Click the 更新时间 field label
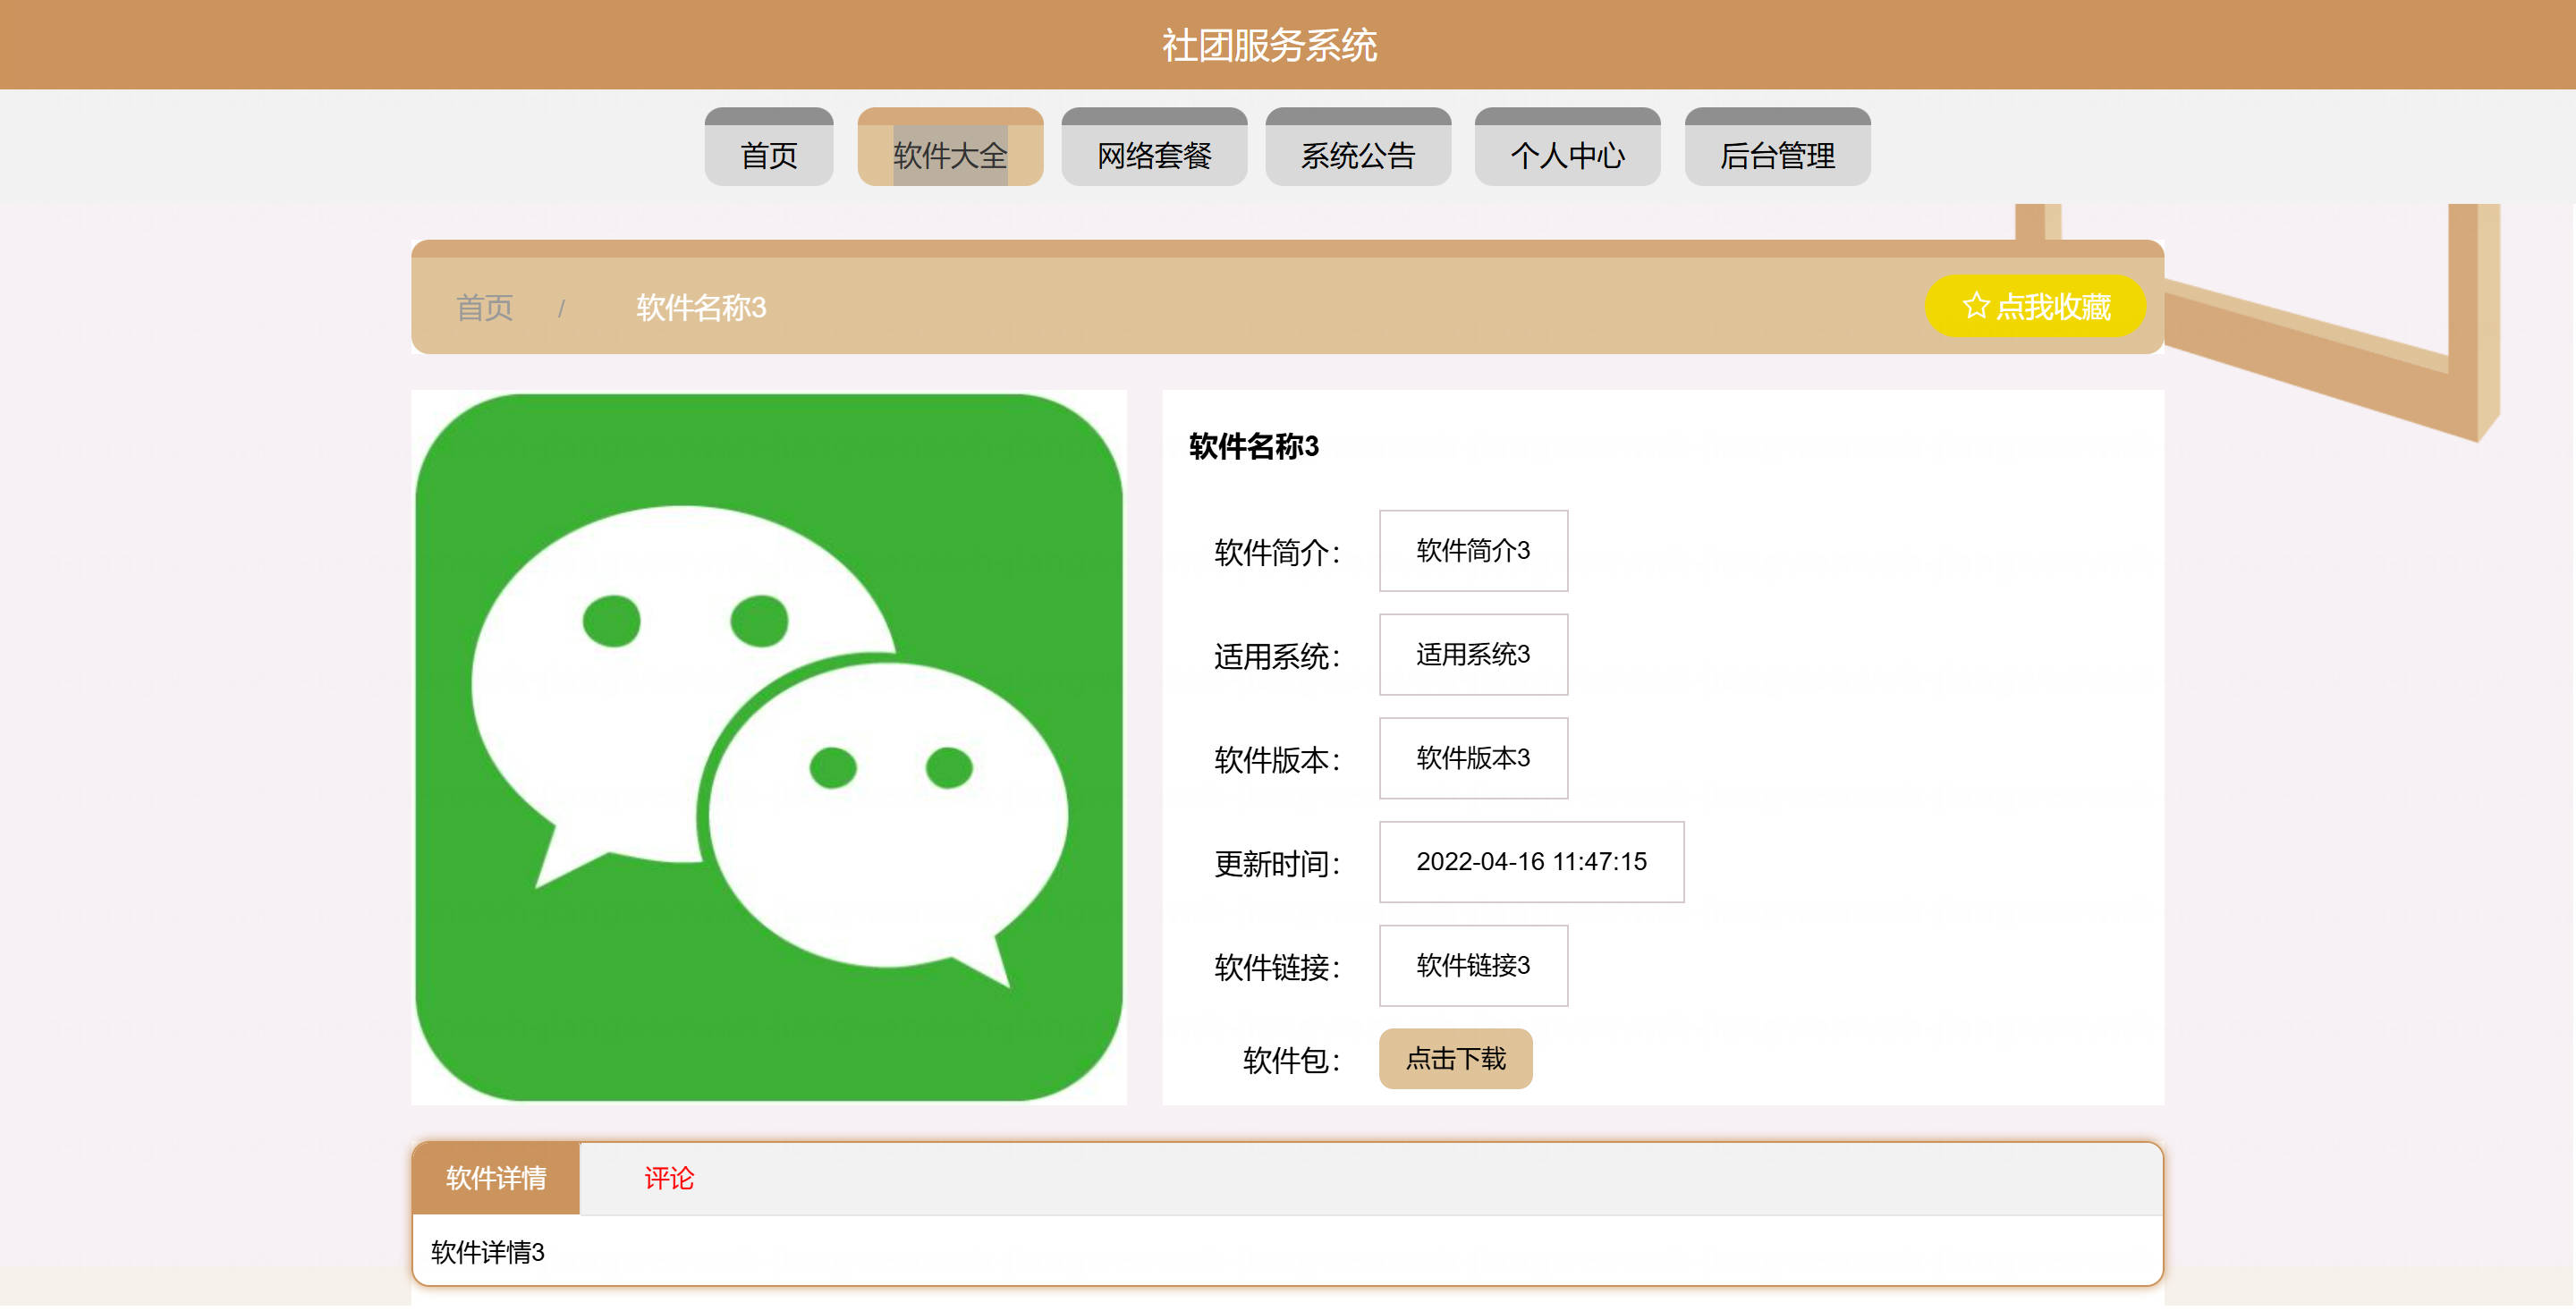This screenshot has width=2576, height=1311. point(1277,864)
